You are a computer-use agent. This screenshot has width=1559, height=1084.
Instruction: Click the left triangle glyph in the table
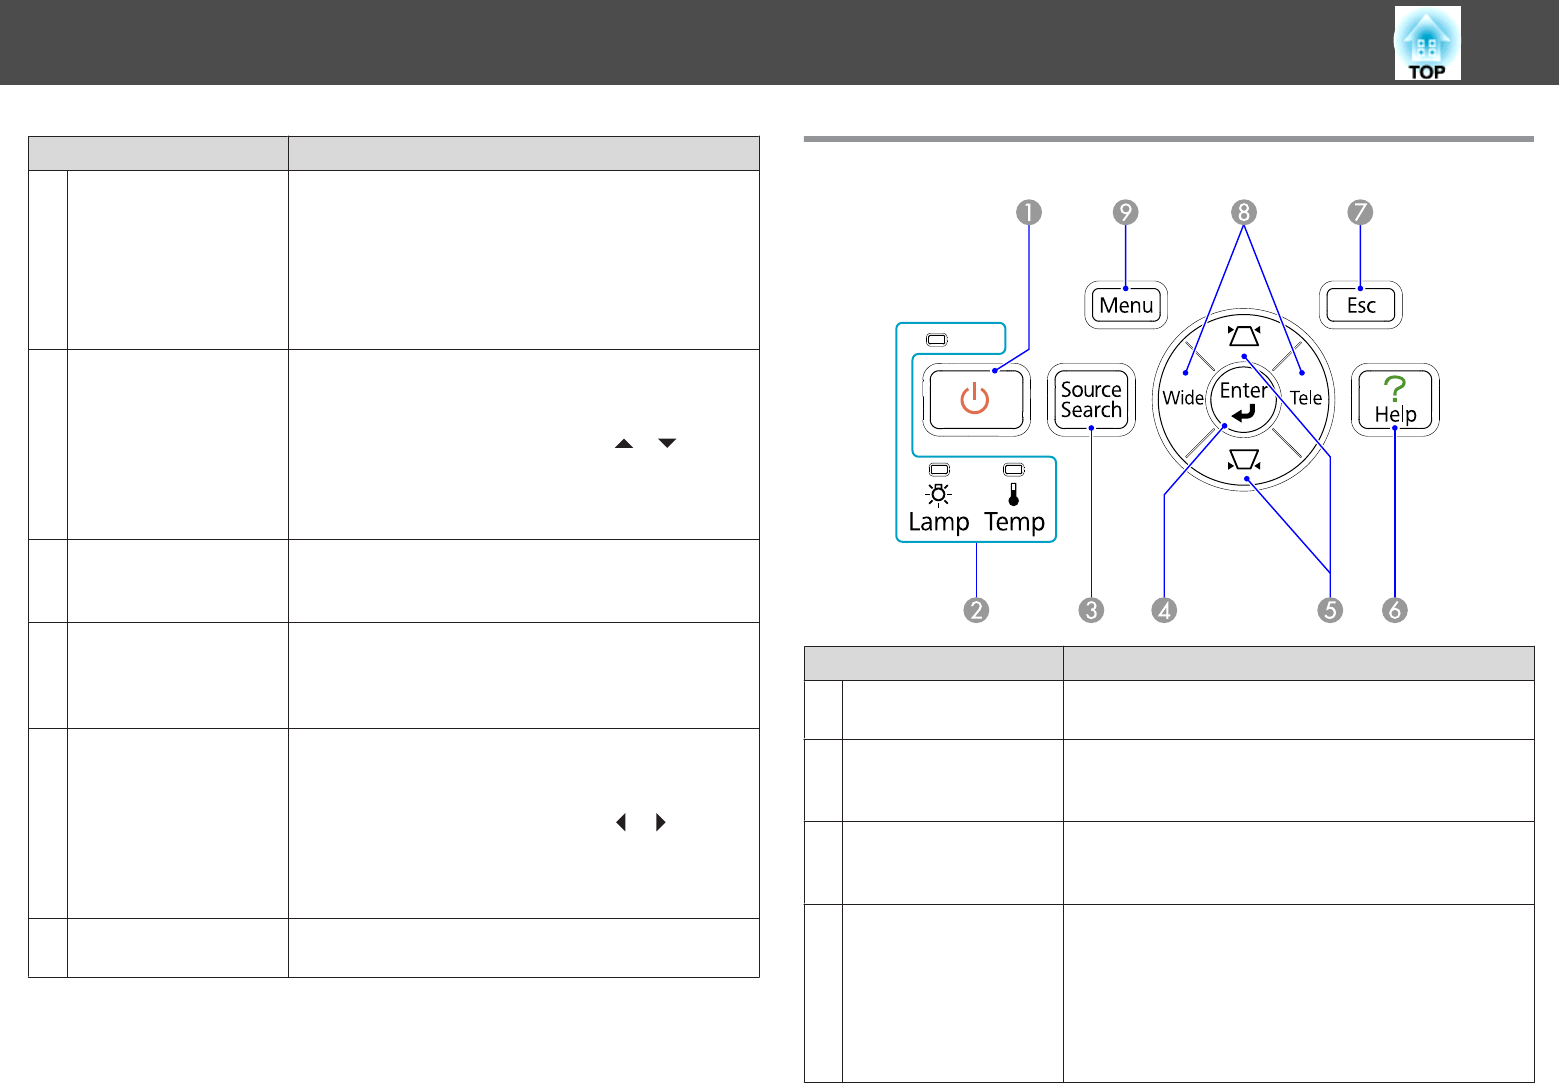pos(621,822)
